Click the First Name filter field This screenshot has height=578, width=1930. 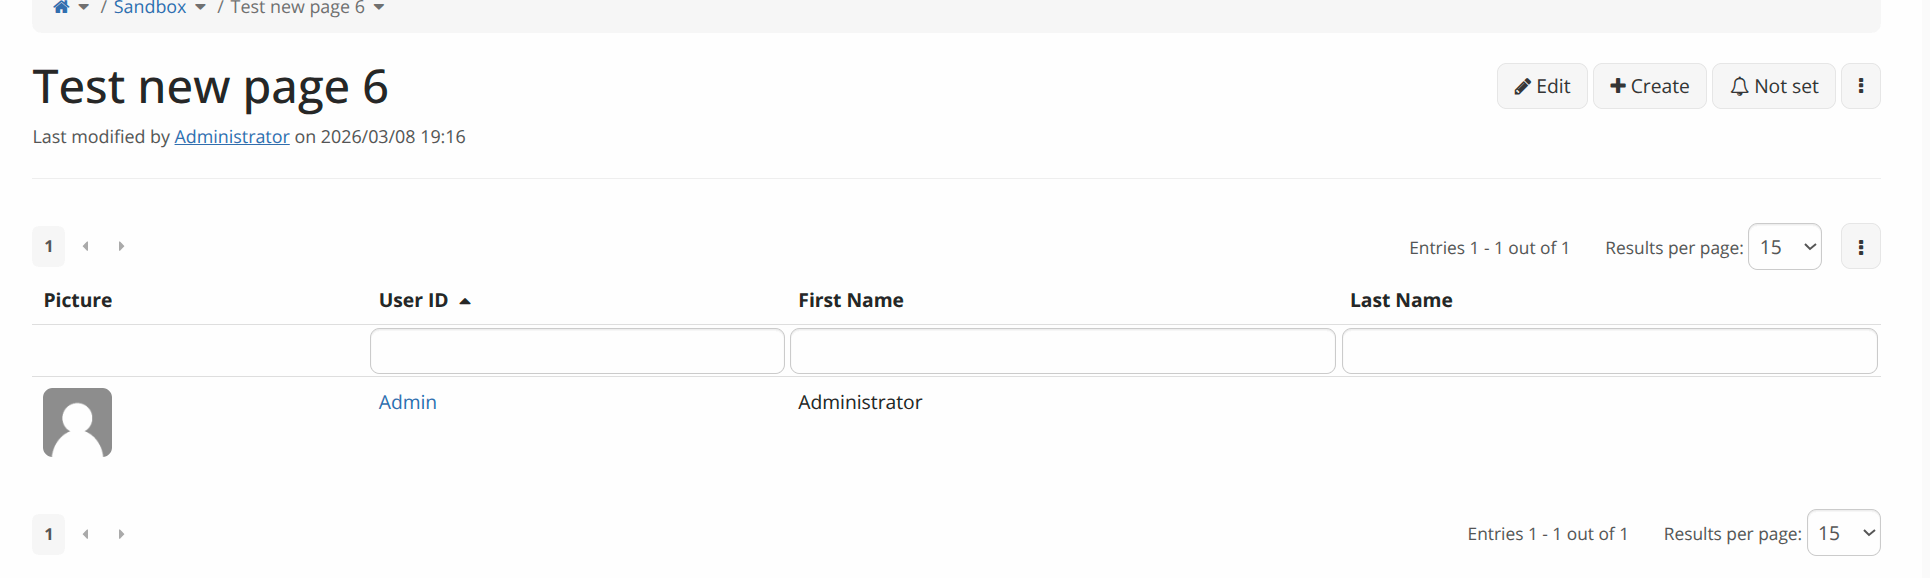1062,351
